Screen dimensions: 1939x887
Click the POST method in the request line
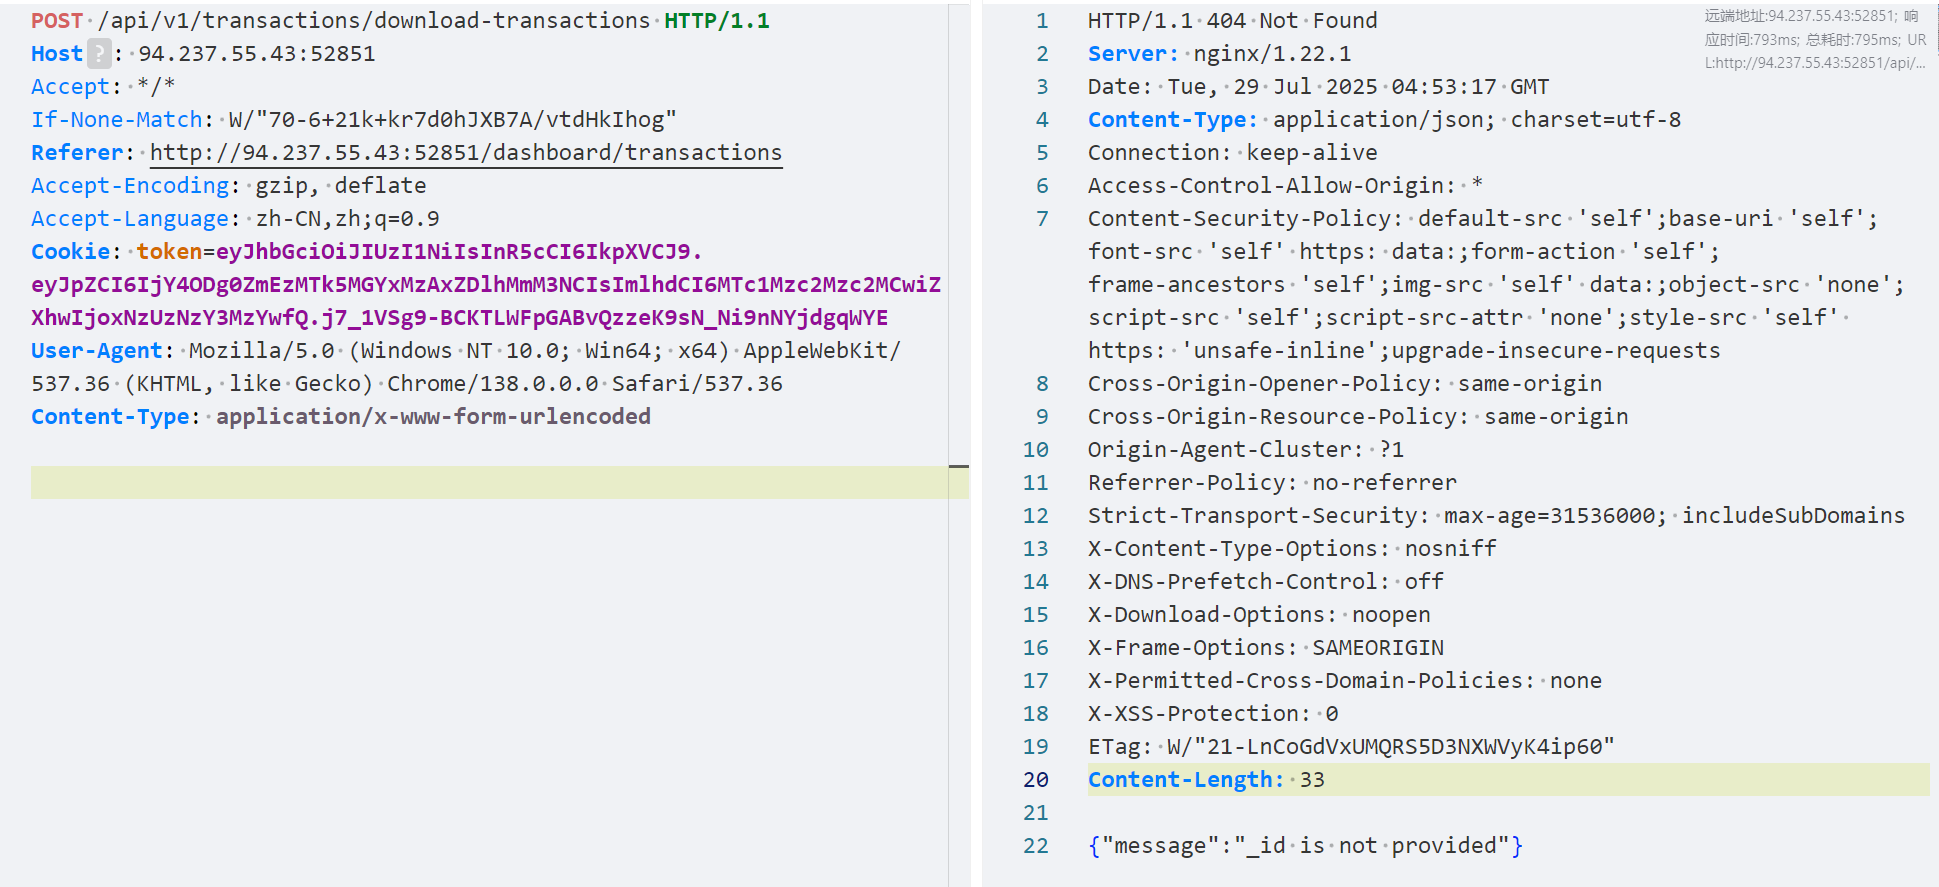(x=57, y=20)
